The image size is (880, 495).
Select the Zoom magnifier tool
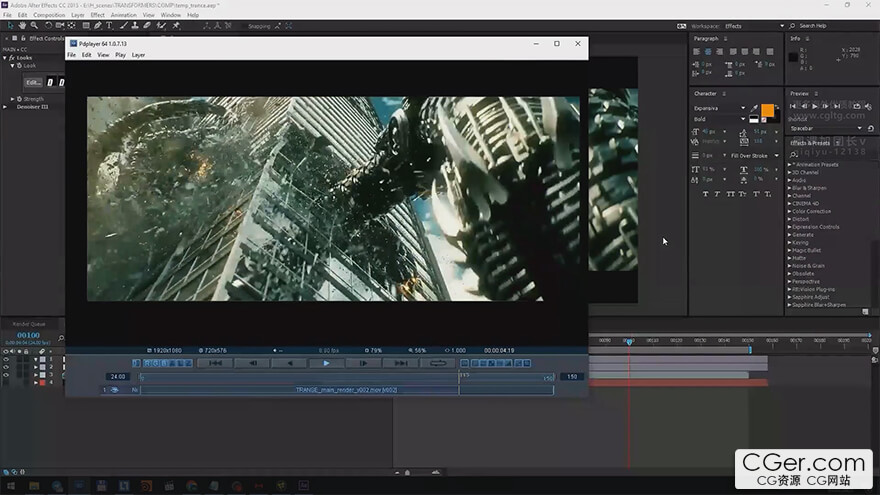pyautogui.click(x=36, y=25)
